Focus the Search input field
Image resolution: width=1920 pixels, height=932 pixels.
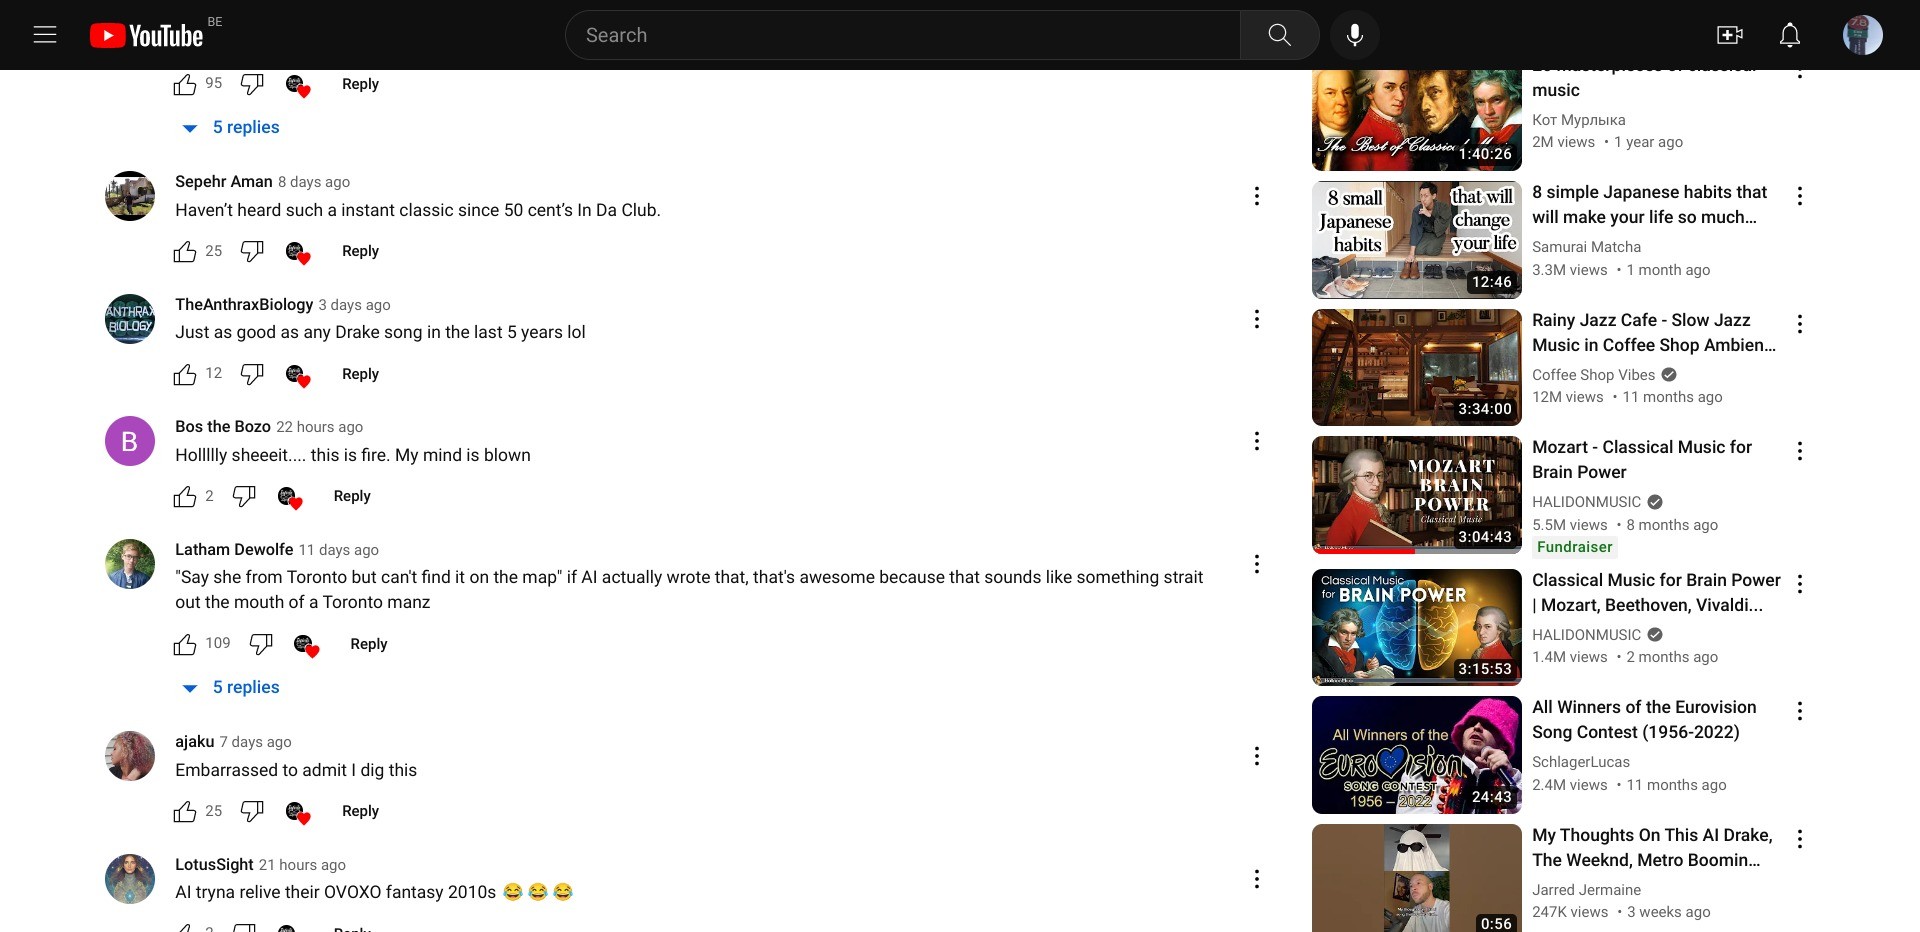click(902, 35)
